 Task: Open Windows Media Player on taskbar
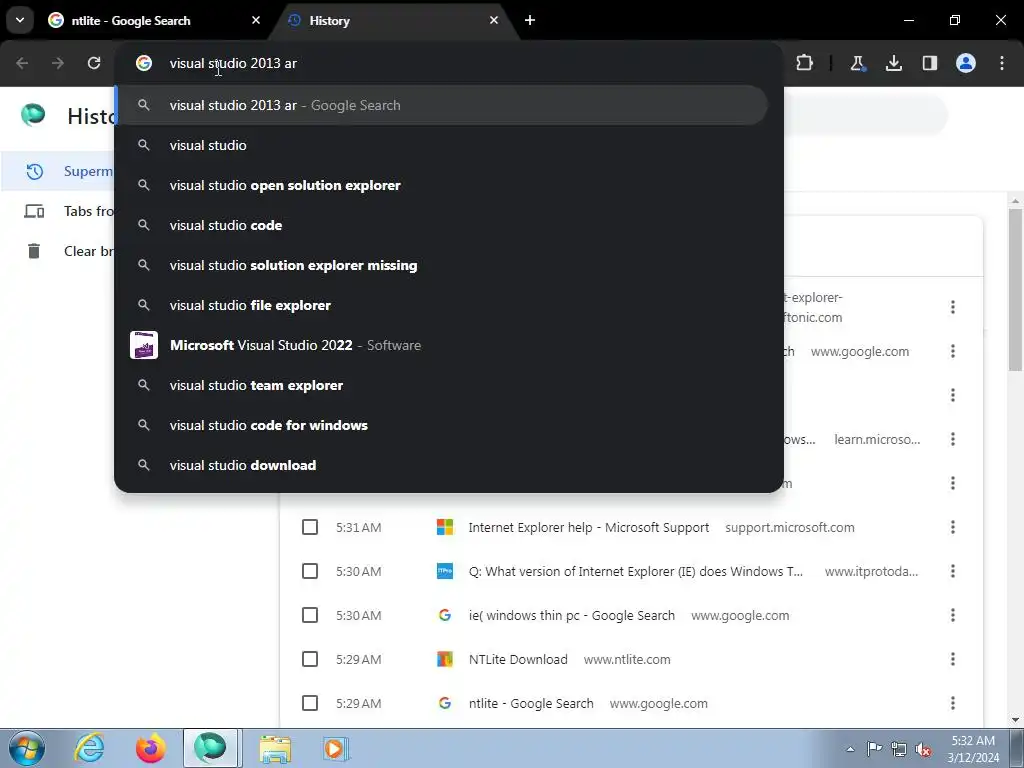coord(336,748)
